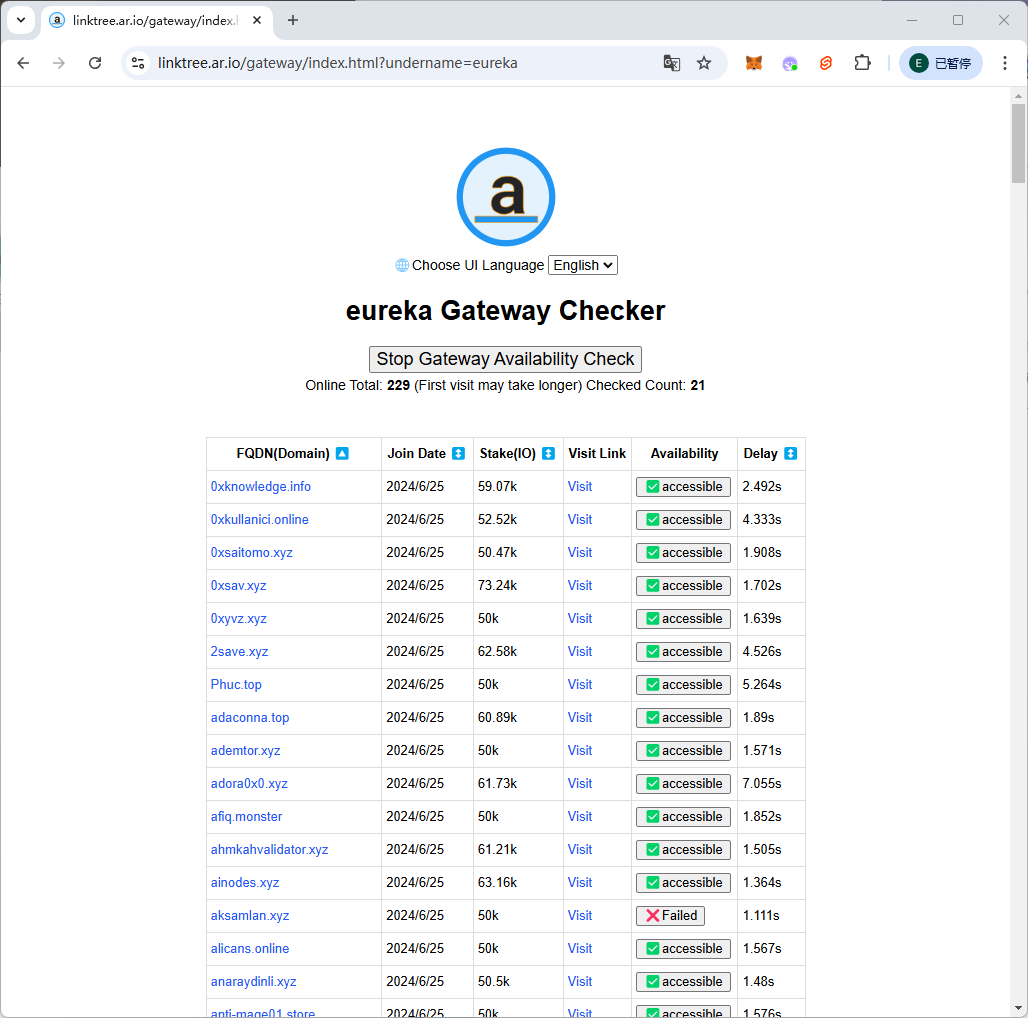Open the aksamlan.xyz domain link
This screenshot has height=1018, width=1028.
click(x=249, y=915)
